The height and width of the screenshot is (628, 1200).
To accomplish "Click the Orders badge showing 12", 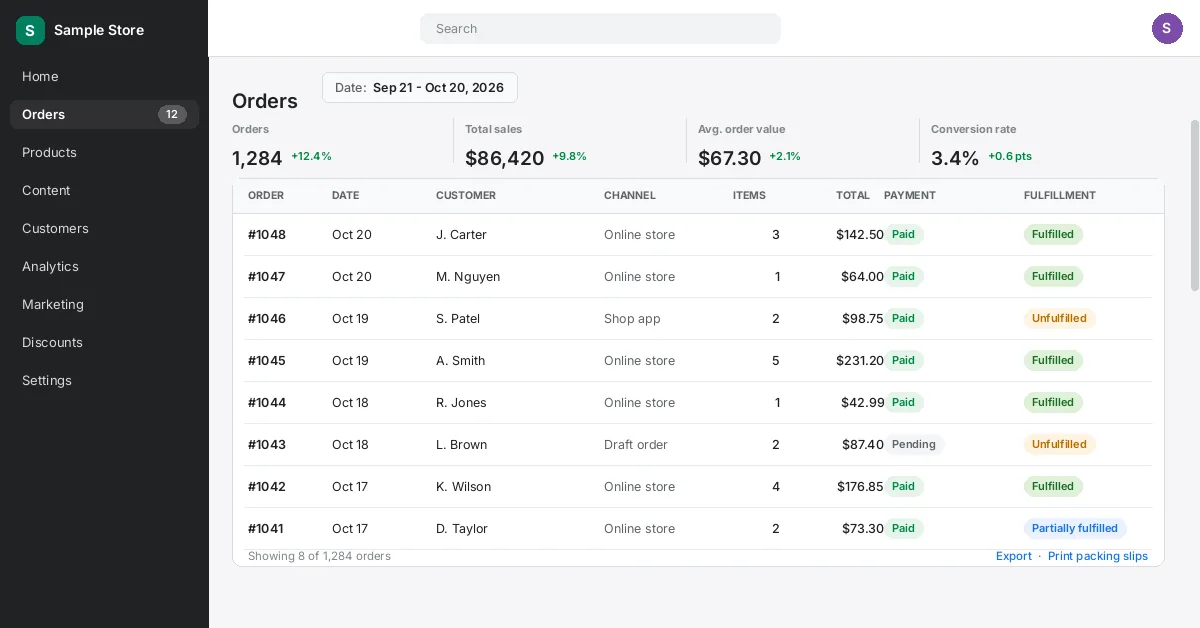I will (172, 114).
